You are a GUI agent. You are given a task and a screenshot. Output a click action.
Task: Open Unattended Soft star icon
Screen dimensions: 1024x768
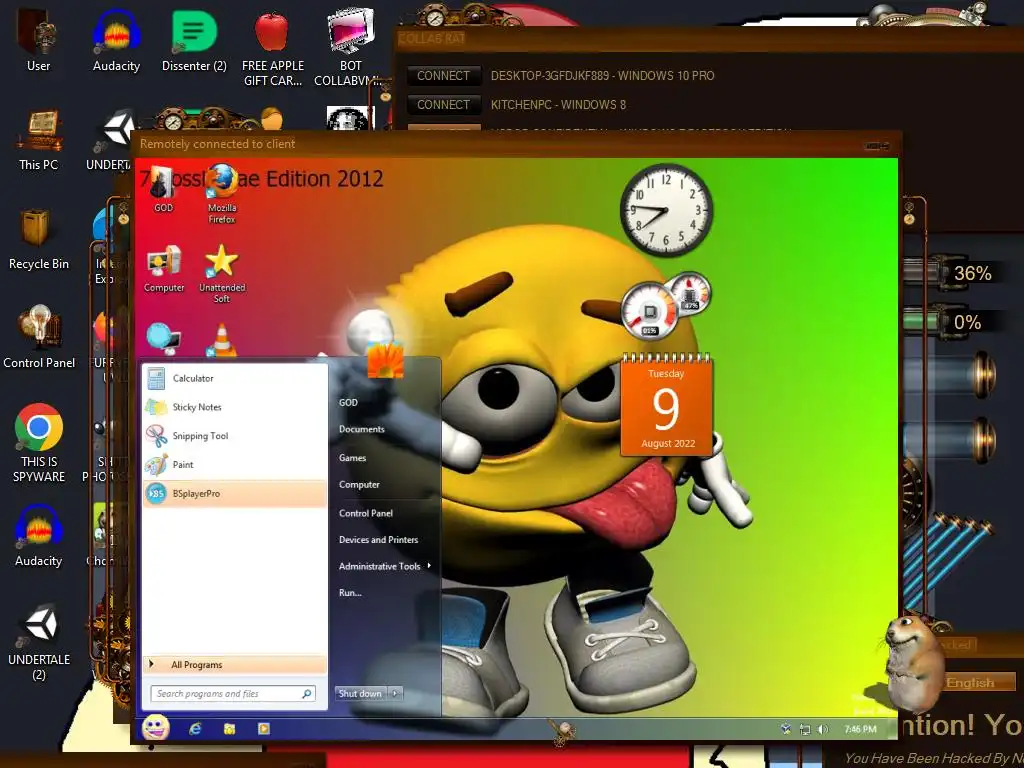(x=222, y=274)
